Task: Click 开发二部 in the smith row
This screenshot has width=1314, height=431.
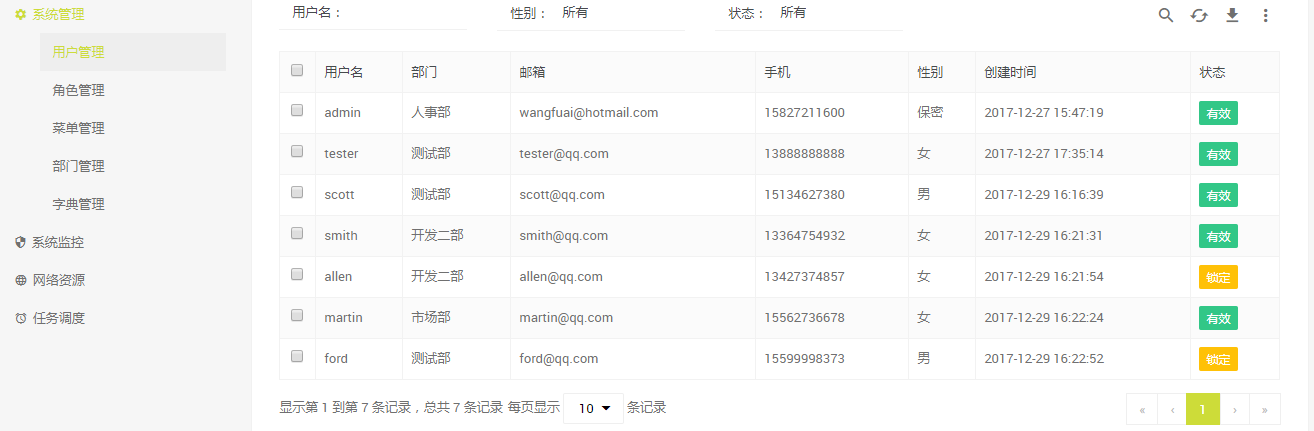Action: (437, 236)
